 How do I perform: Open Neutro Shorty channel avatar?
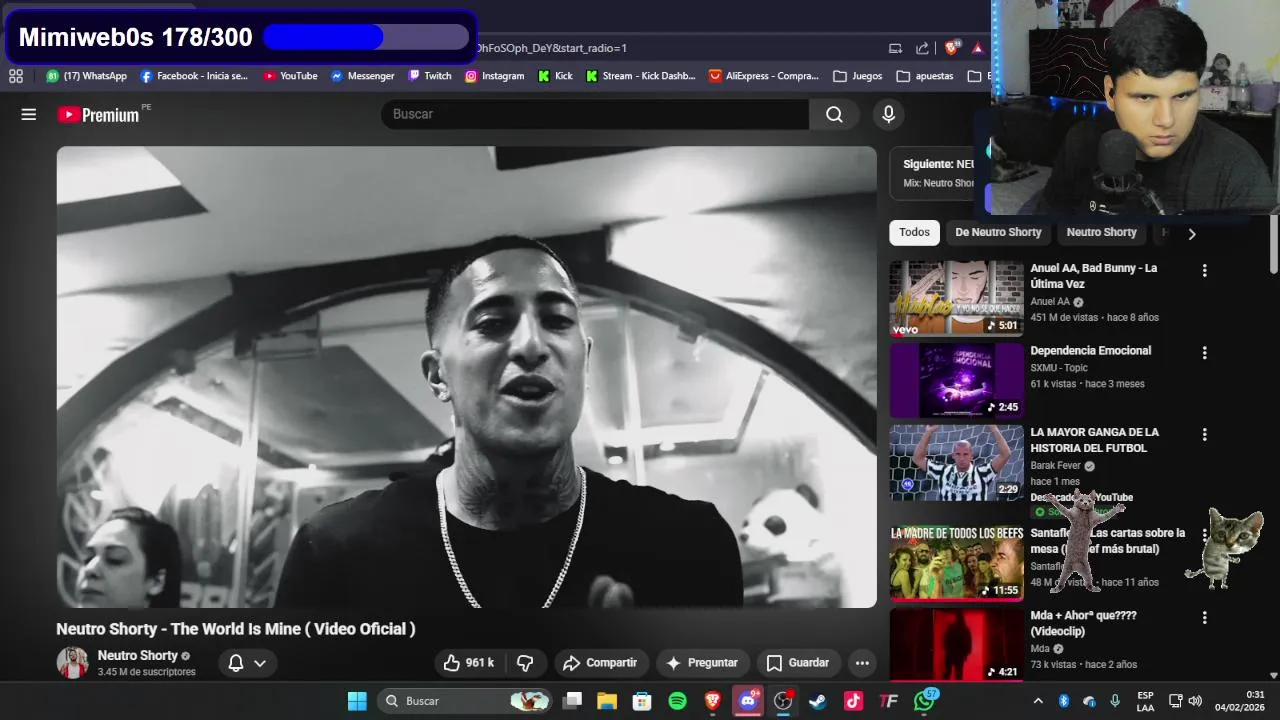point(72,662)
